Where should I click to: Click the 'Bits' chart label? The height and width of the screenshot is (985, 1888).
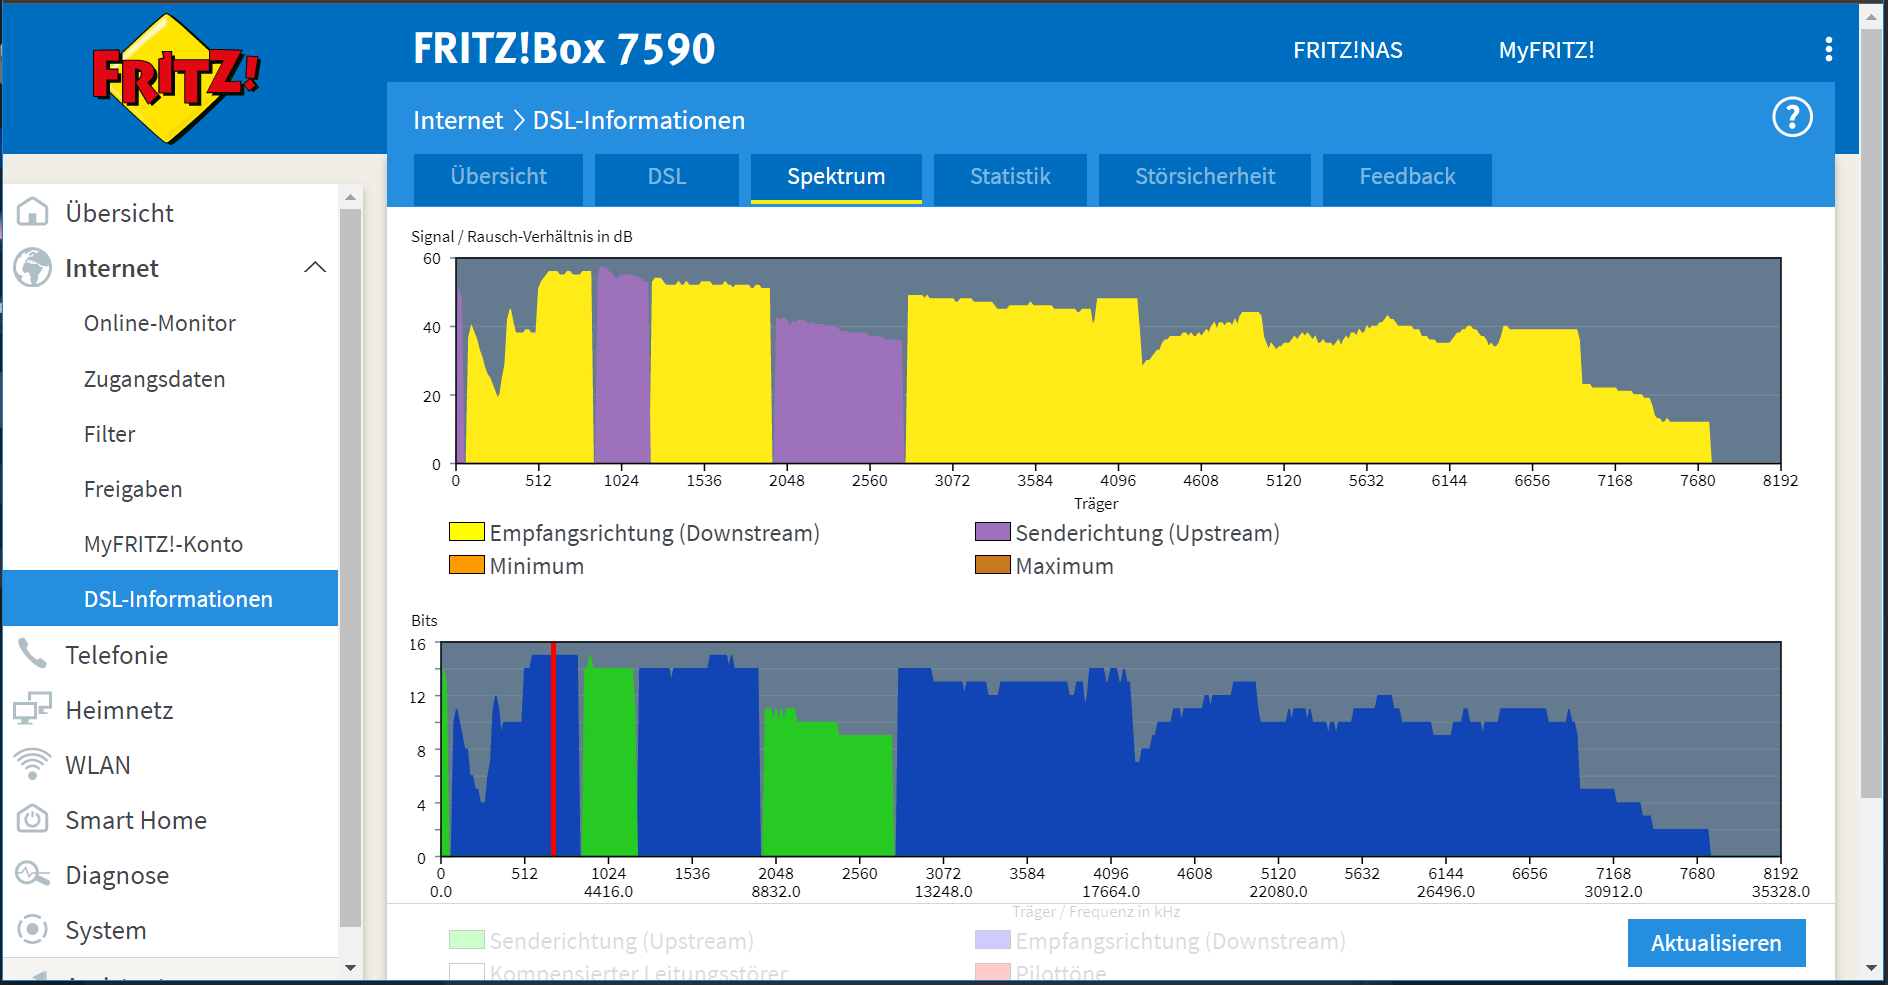point(424,621)
